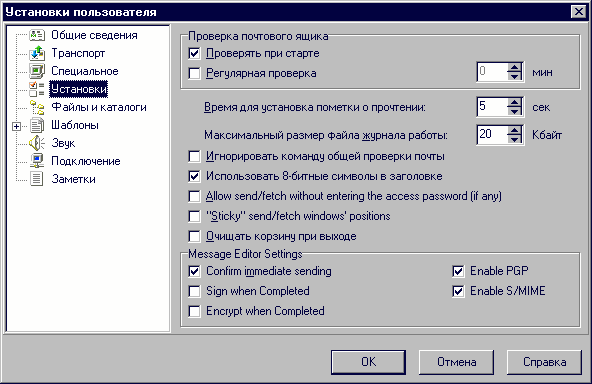Viewport: 592px width, 384px height.
Task: Enable Регулярная проверка checkbox
Action: 194,73
